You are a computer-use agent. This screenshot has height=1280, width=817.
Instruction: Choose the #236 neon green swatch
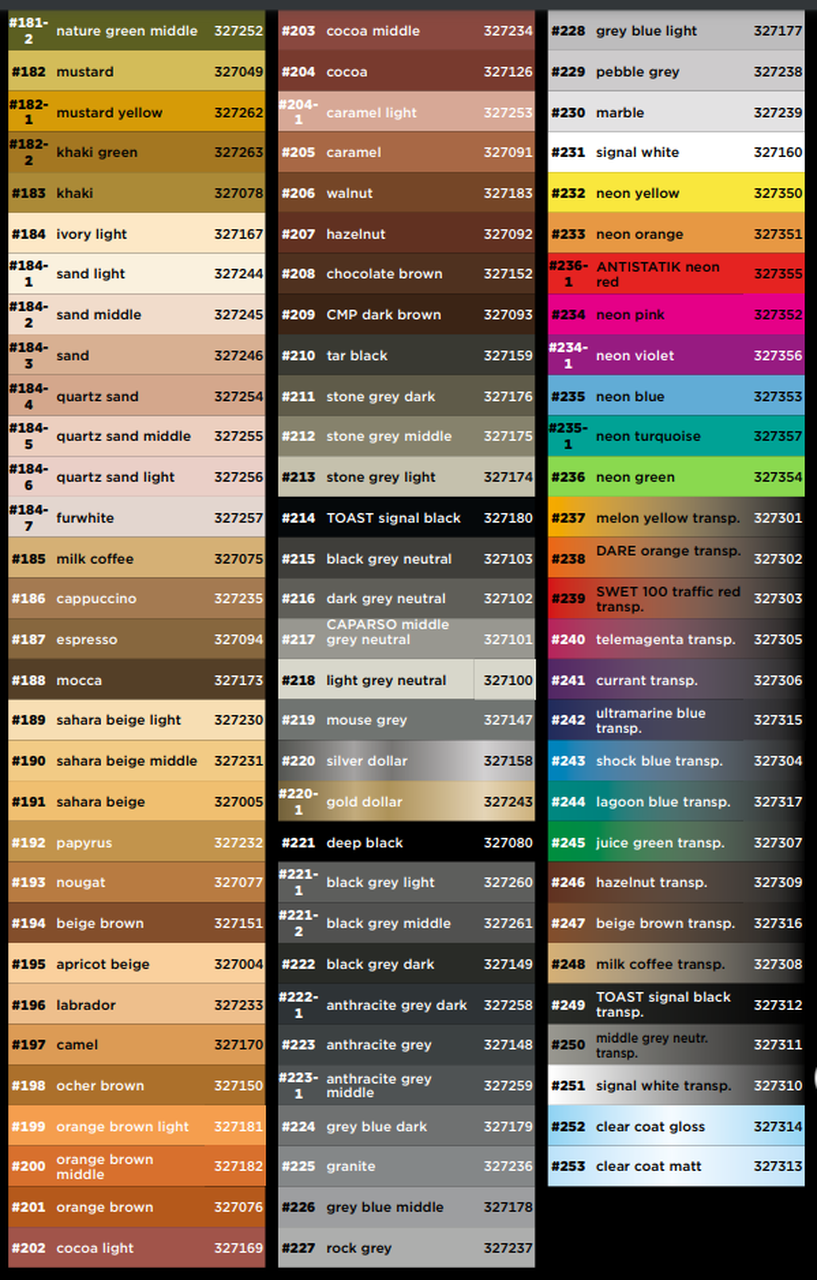[x=676, y=477]
